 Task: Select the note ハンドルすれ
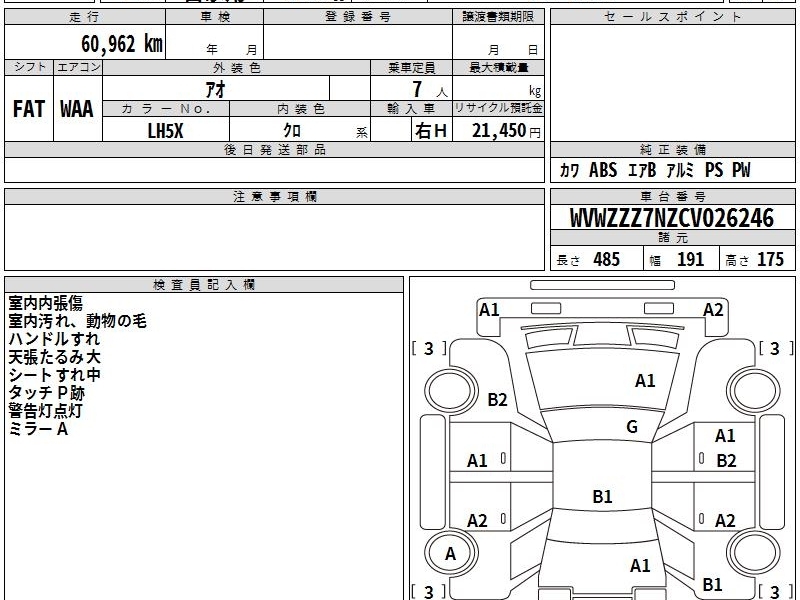click(55, 339)
